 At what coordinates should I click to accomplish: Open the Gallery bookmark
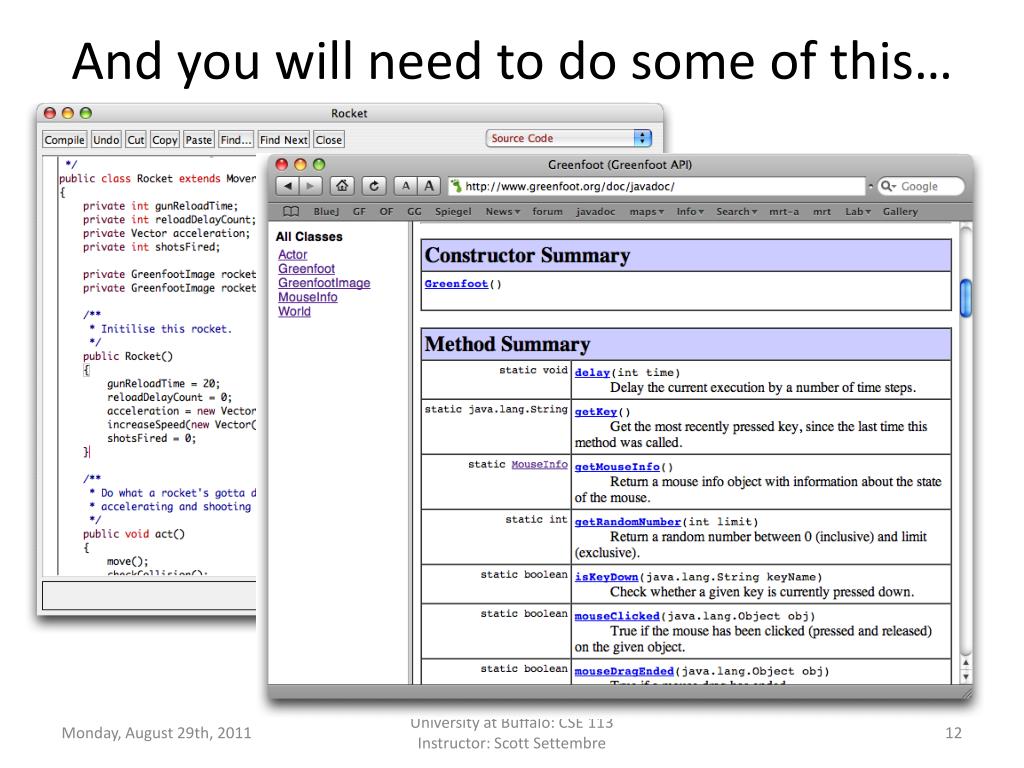[900, 212]
